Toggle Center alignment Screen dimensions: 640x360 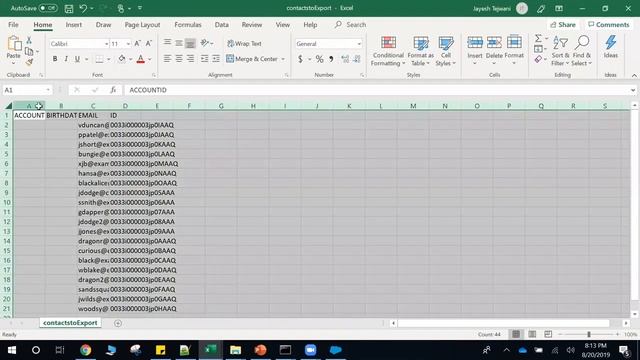179,59
